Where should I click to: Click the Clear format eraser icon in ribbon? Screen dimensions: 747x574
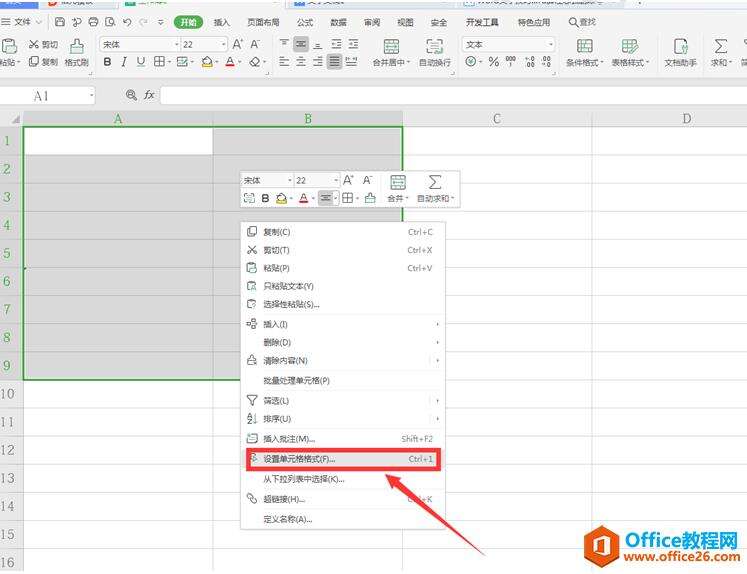point(255,61)
